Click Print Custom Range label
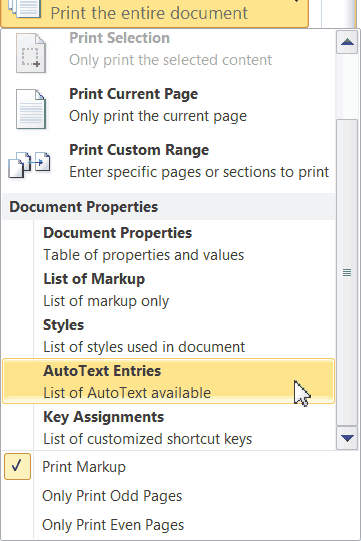 tap(139, 150)
